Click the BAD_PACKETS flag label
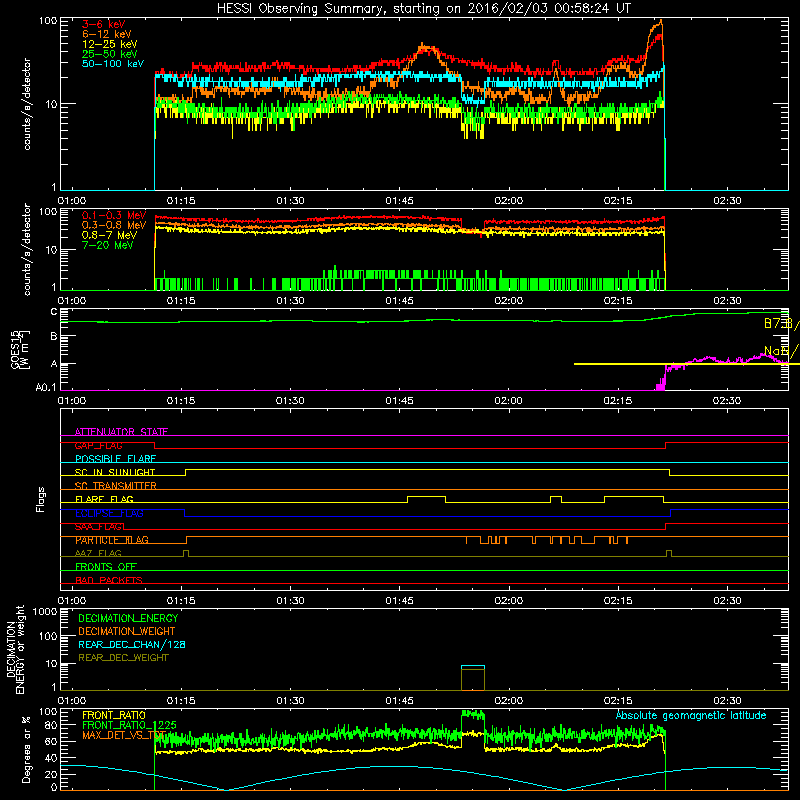The width and height of the screenshot is (800, 800). coord(109,580)
